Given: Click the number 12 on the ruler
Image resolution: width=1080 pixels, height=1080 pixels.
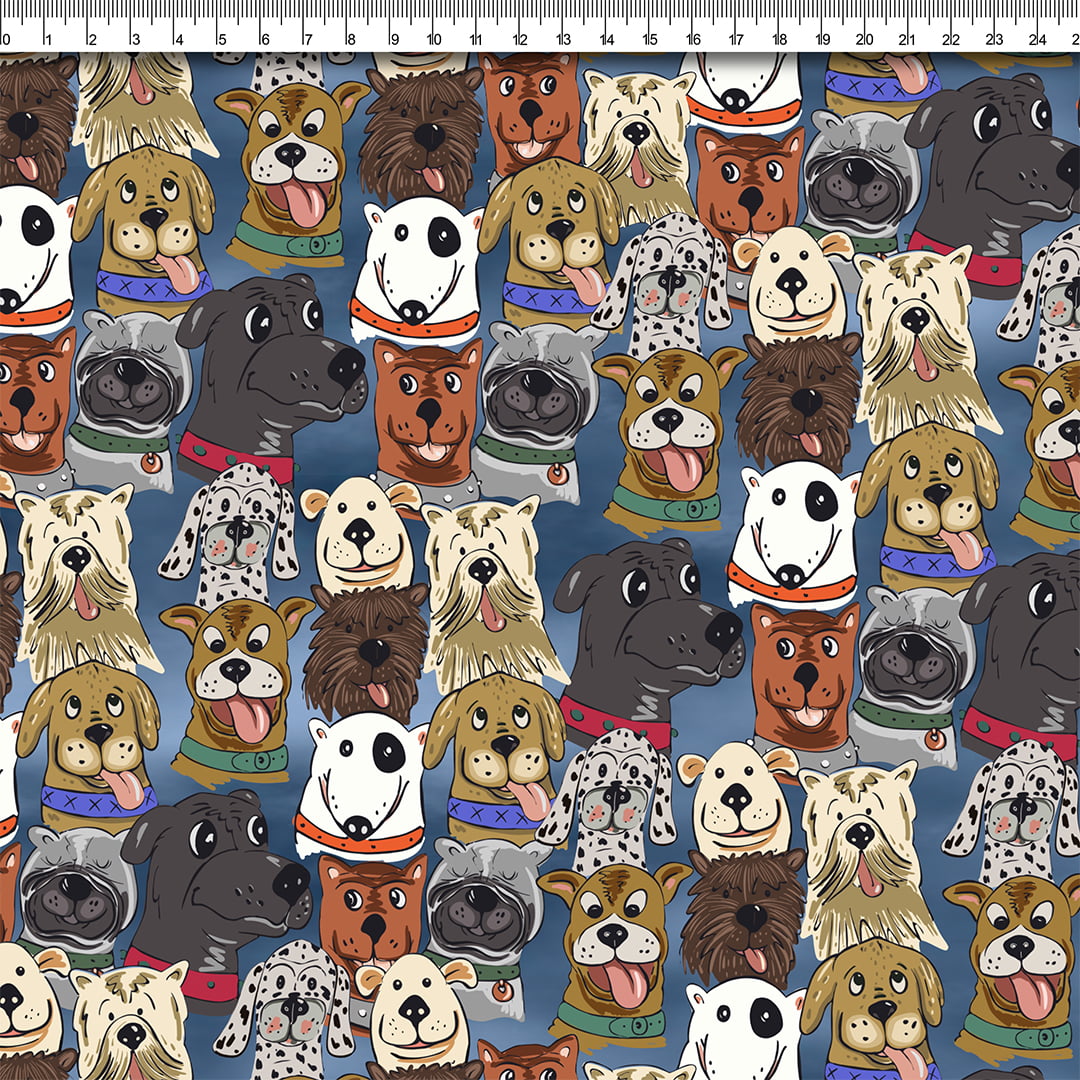Looking at the screenshot, I should coord(520,39).
